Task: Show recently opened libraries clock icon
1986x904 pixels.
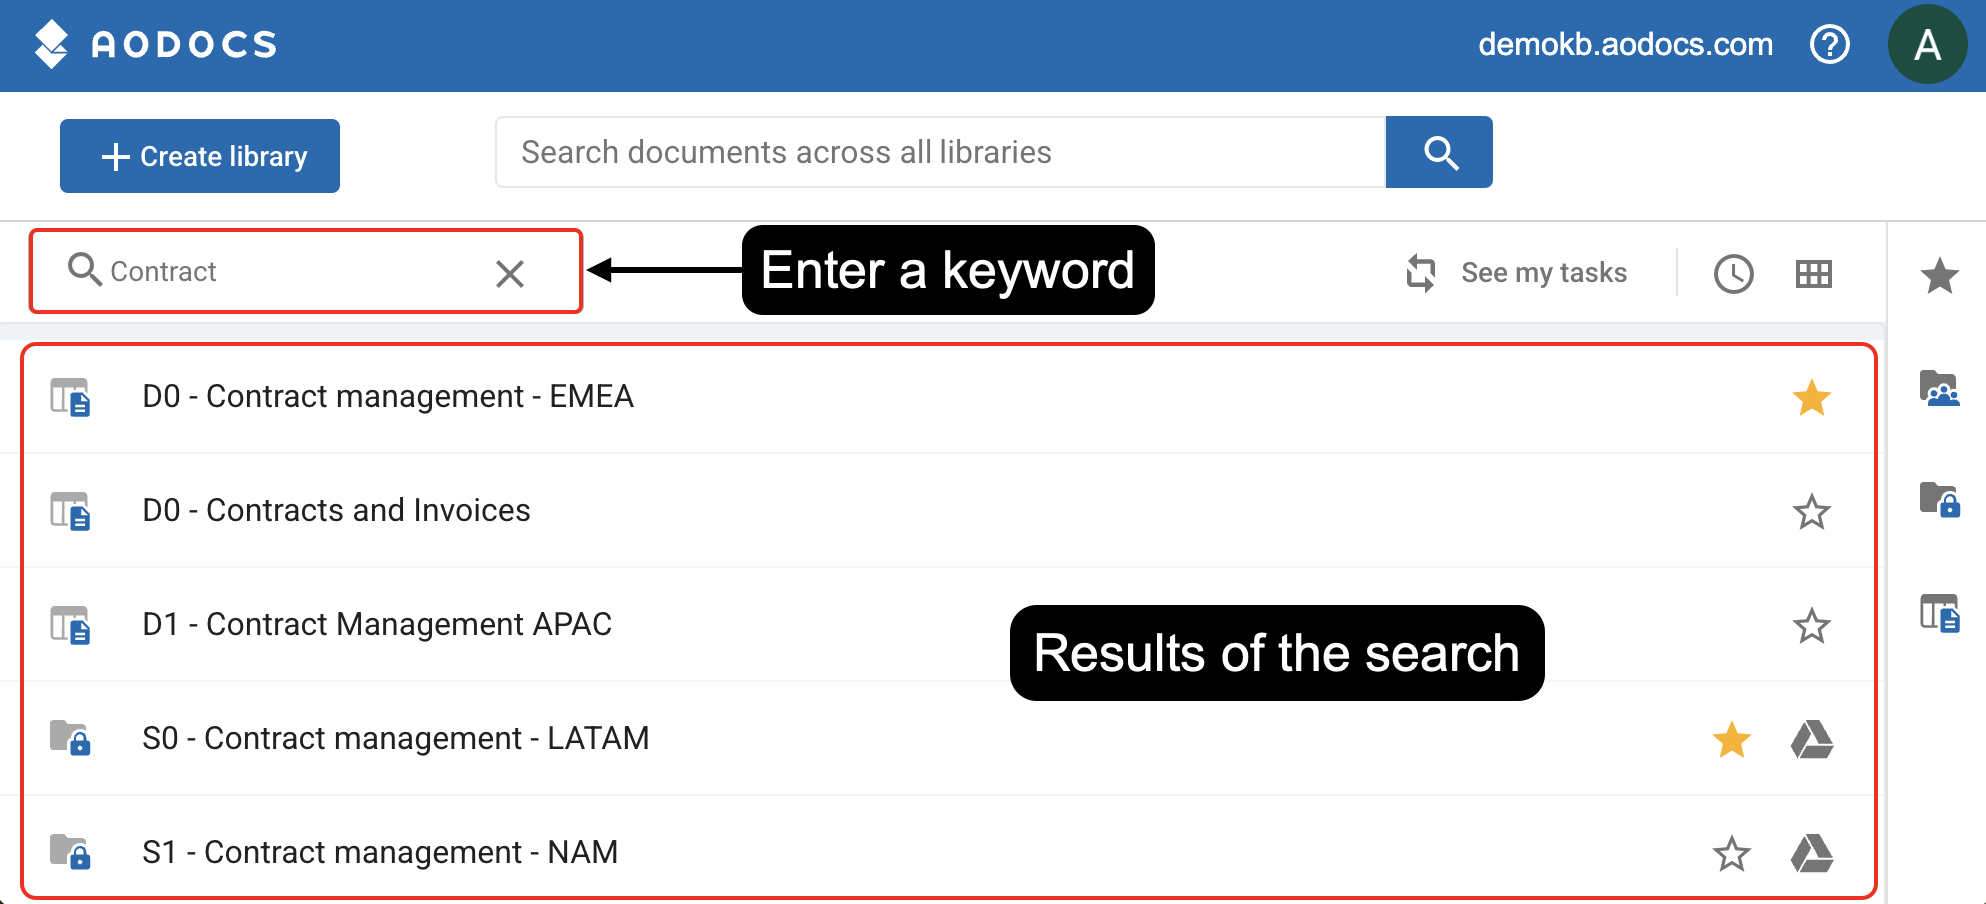Action: click(x=1733, y=273)
